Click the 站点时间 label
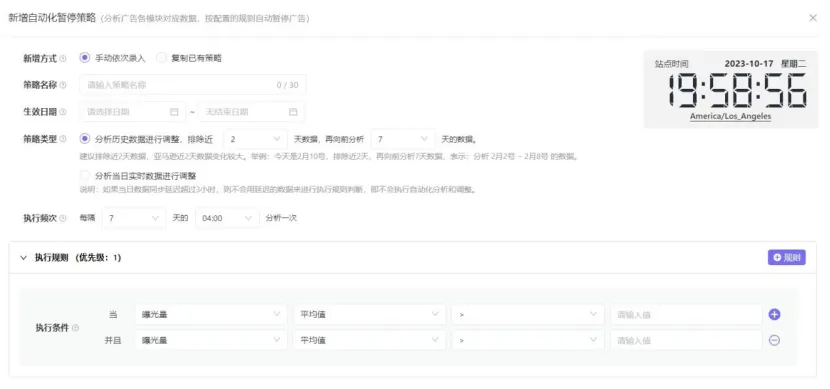This screenshot has width=830, height=389. 671,64
